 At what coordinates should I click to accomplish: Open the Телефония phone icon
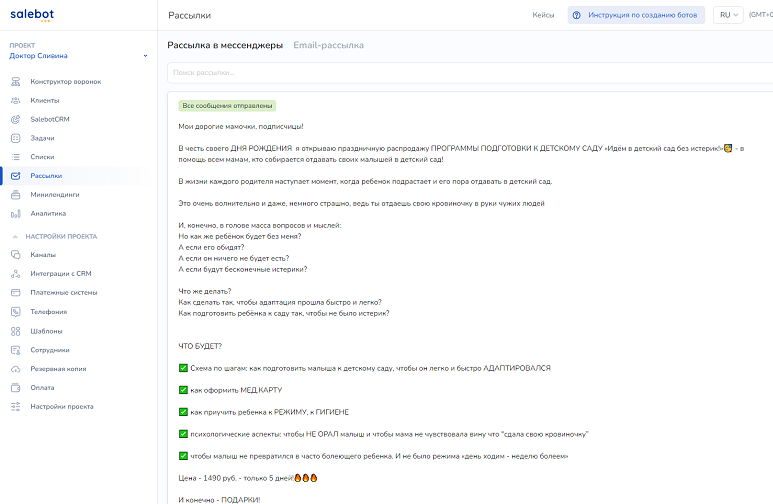pyautogui.click(x=16, y=311)
